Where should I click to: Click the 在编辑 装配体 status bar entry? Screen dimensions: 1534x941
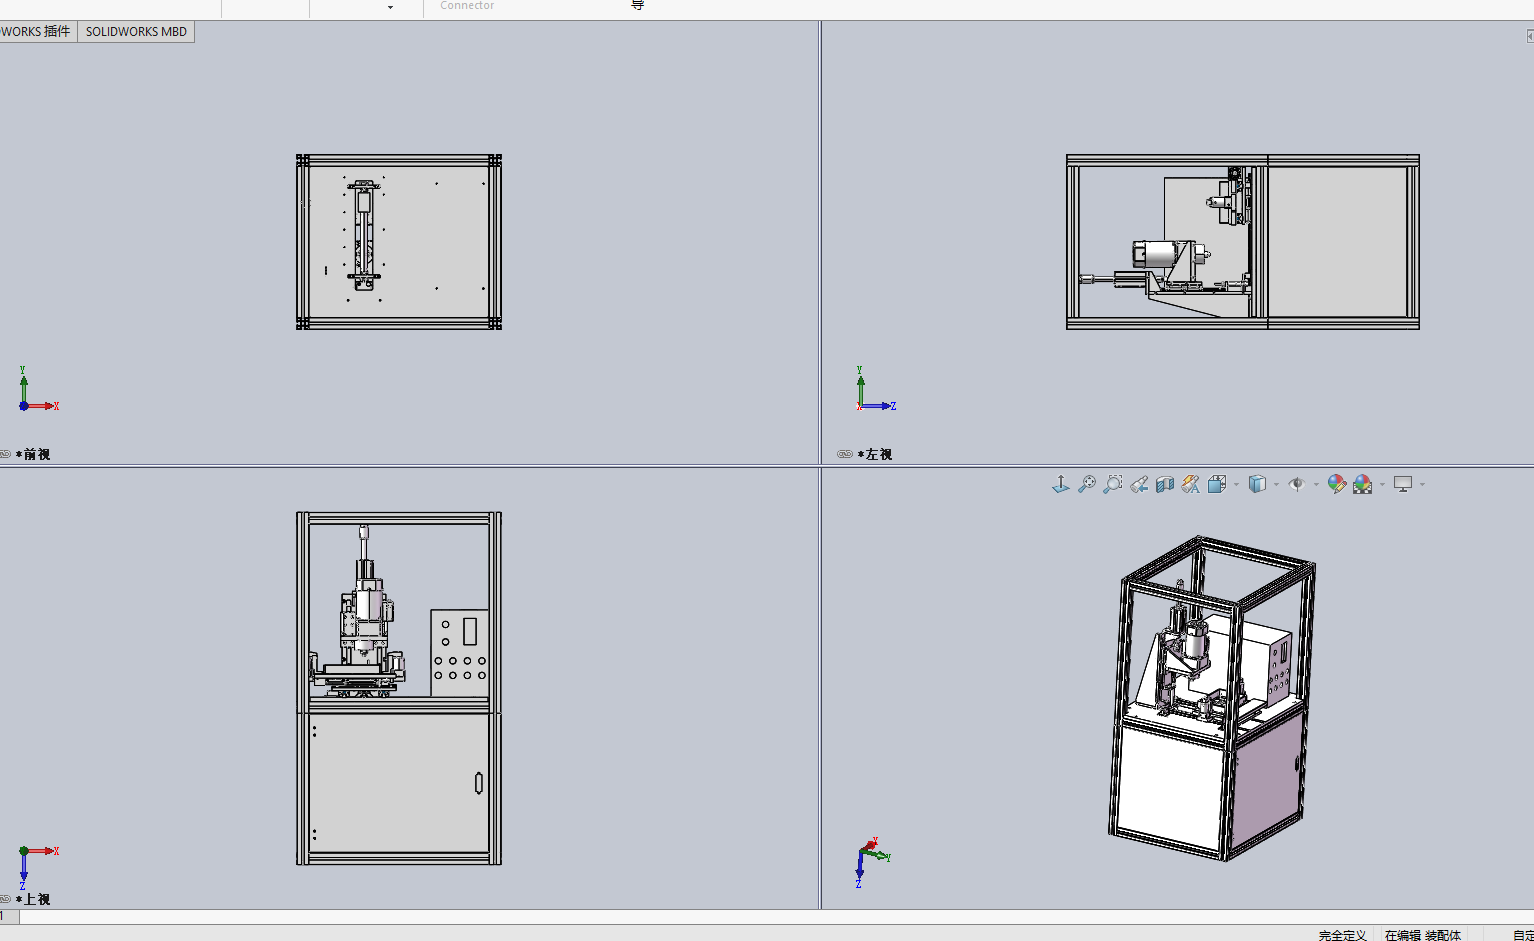tap(1423, 935)
